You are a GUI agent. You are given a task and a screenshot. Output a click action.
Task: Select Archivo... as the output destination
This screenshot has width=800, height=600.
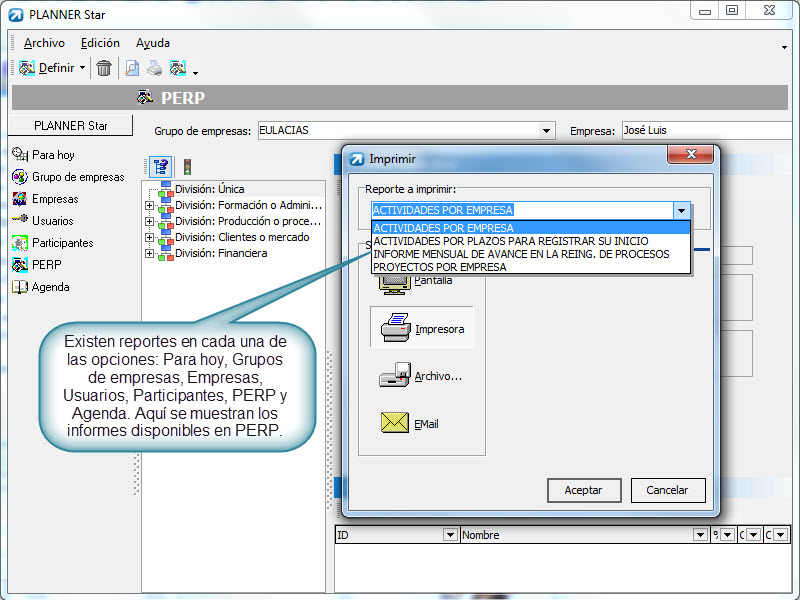point(421,376)
